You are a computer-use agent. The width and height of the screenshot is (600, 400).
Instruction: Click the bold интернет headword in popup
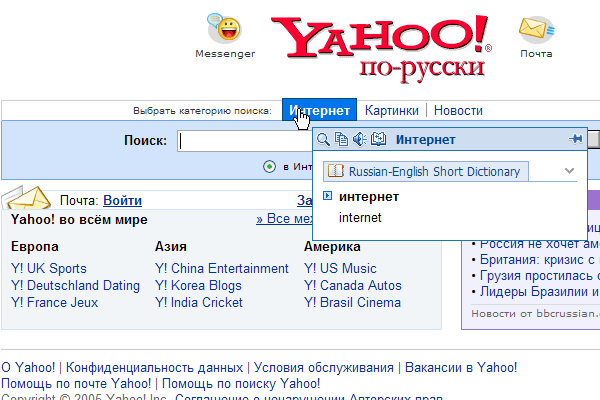pyautogui.click(x=369, y=196)
